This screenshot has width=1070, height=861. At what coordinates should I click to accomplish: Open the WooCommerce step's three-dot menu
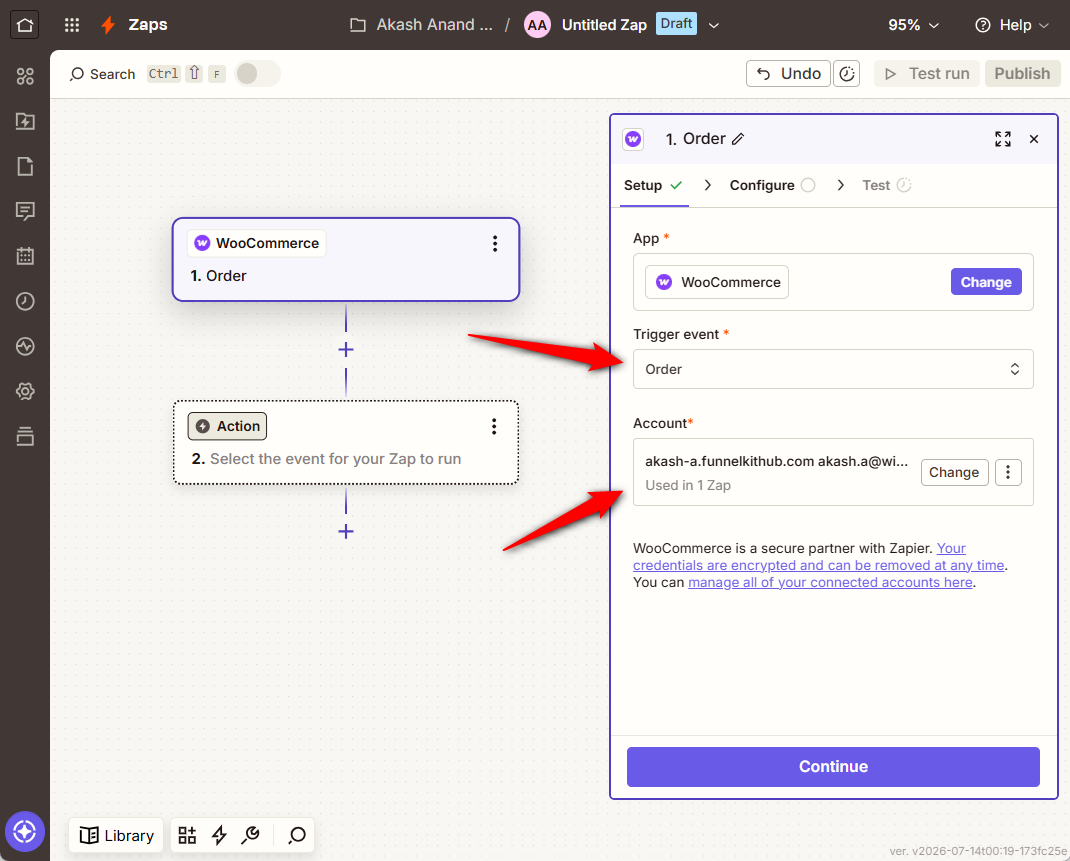495,244
